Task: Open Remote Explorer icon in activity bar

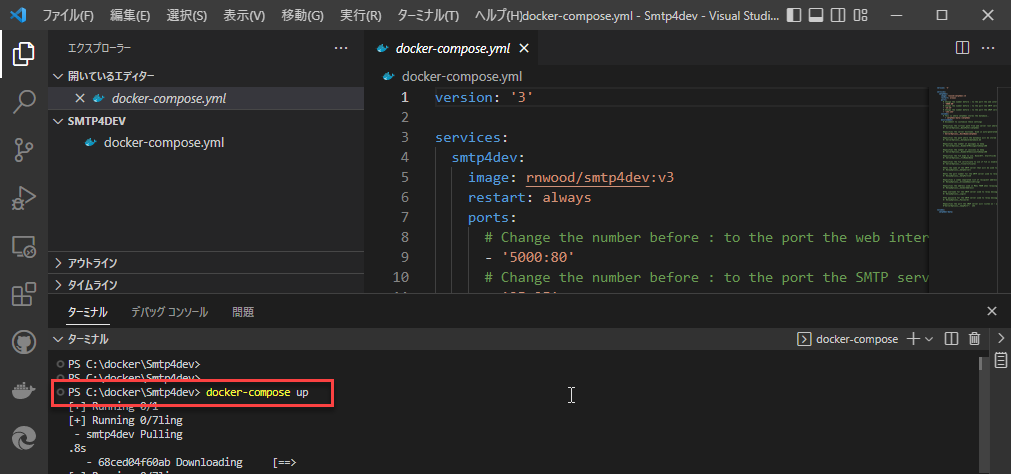Action: point(23,246)
